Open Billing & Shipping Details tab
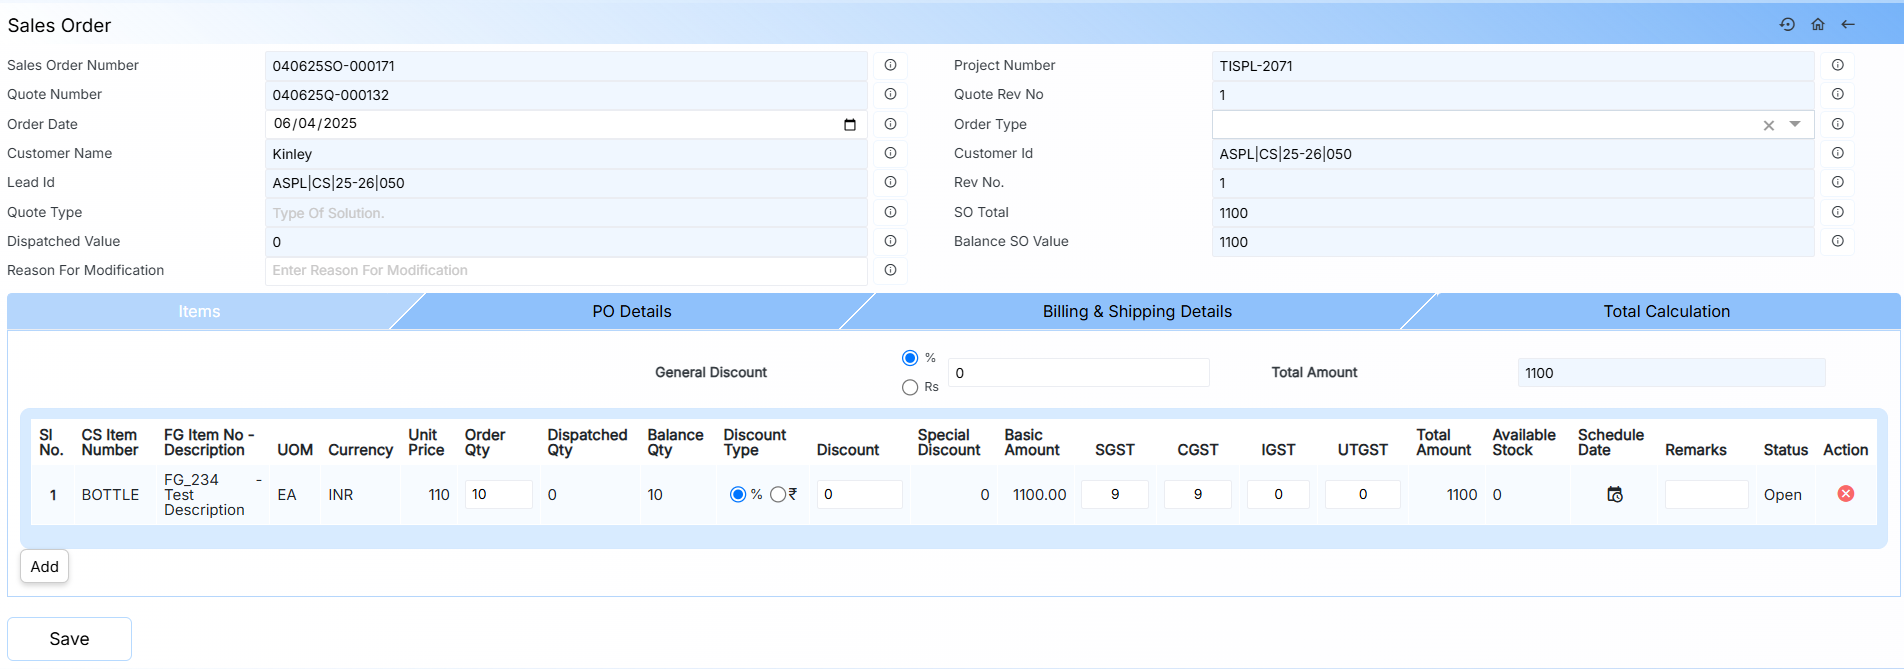Screen dimensions: 1904x669 coord(1136,312)
